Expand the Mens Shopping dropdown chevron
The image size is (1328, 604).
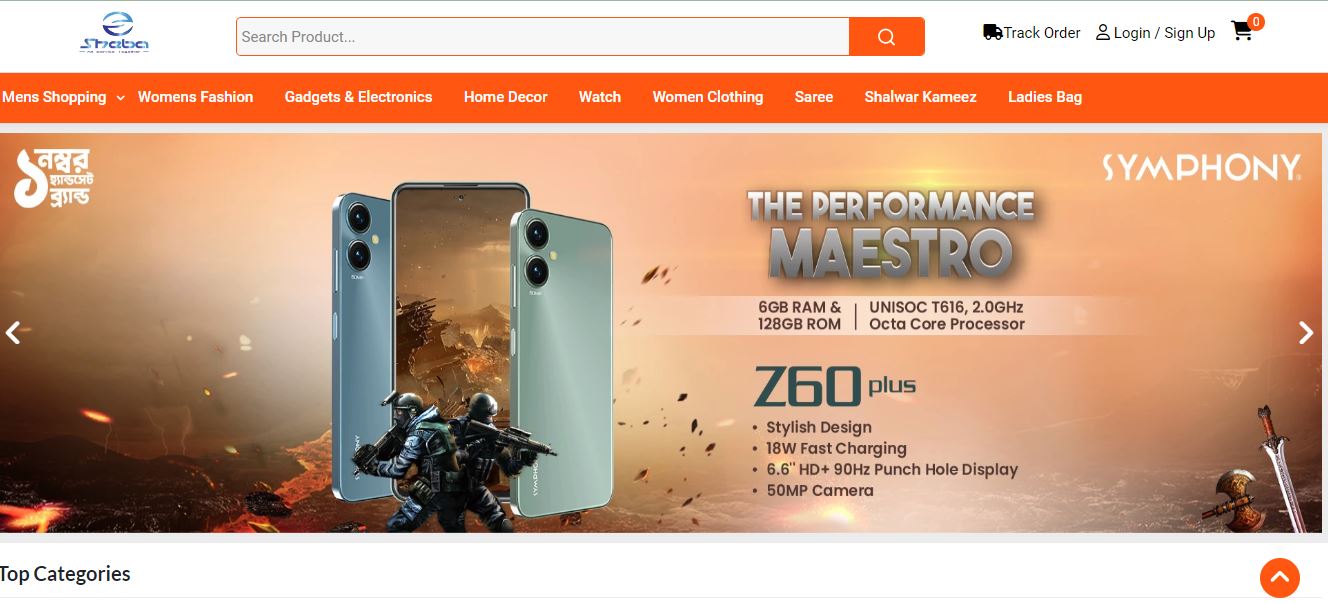(120, 98)
